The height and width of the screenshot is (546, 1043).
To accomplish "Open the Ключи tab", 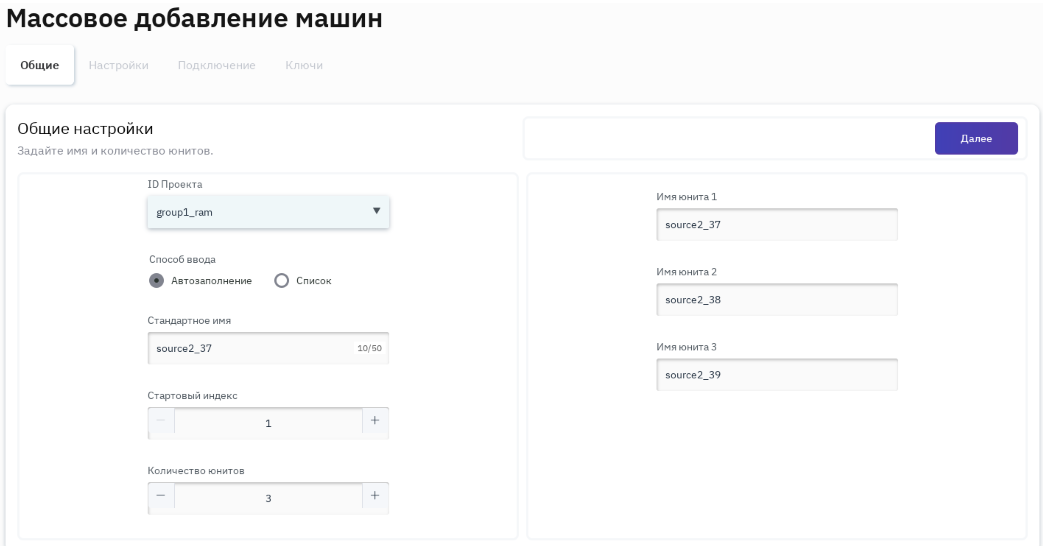I will coord(304,66).
